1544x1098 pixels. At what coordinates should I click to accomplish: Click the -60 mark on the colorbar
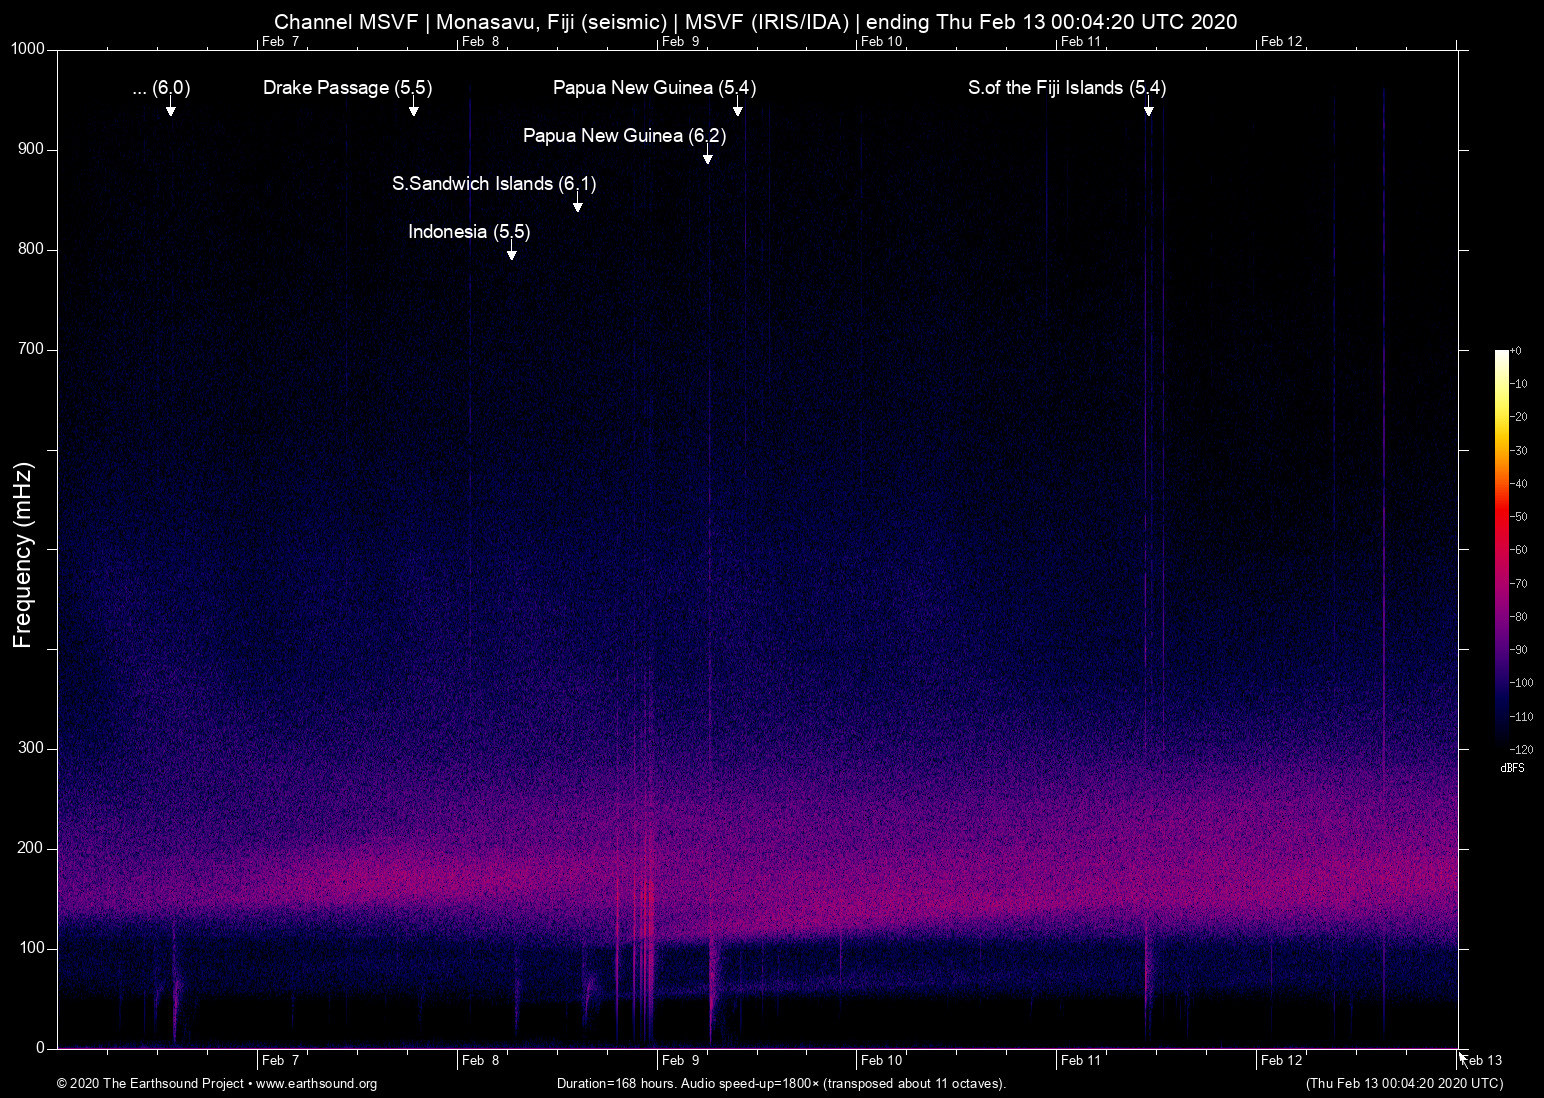pyautogui.click(x=1520, y=549)
